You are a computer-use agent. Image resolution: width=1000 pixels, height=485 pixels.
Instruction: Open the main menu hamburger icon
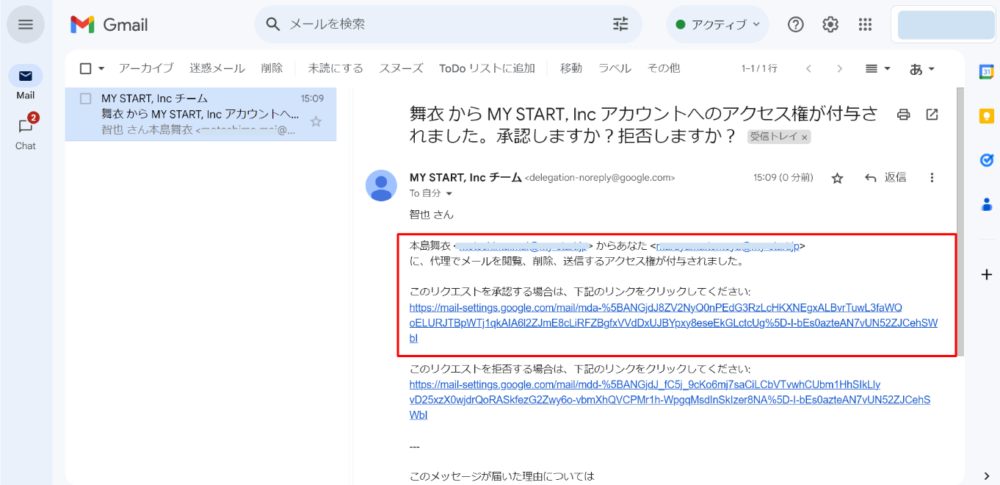26,25
